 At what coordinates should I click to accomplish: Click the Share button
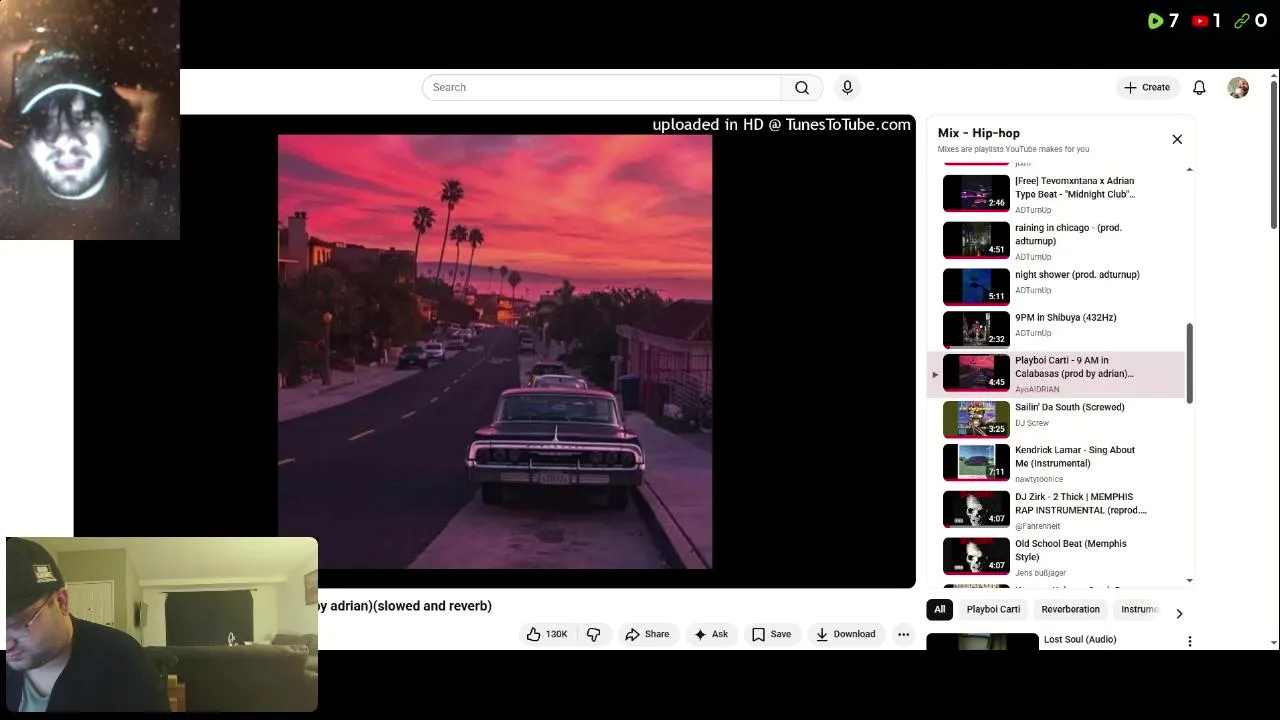647,634
